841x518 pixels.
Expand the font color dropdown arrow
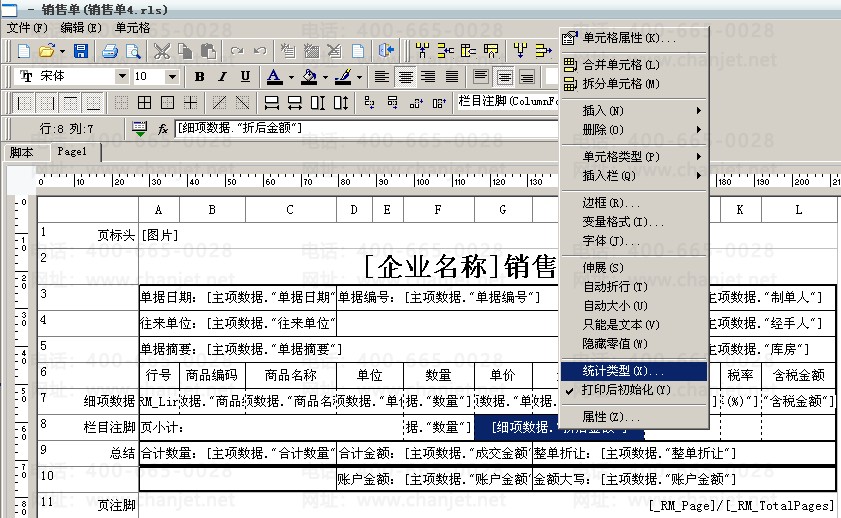point(291,77)
